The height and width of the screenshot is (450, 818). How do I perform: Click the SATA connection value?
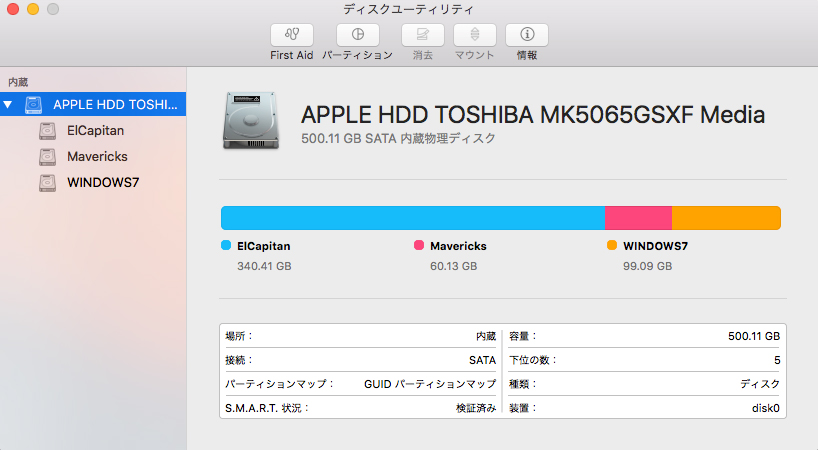(x=482, y=360)
